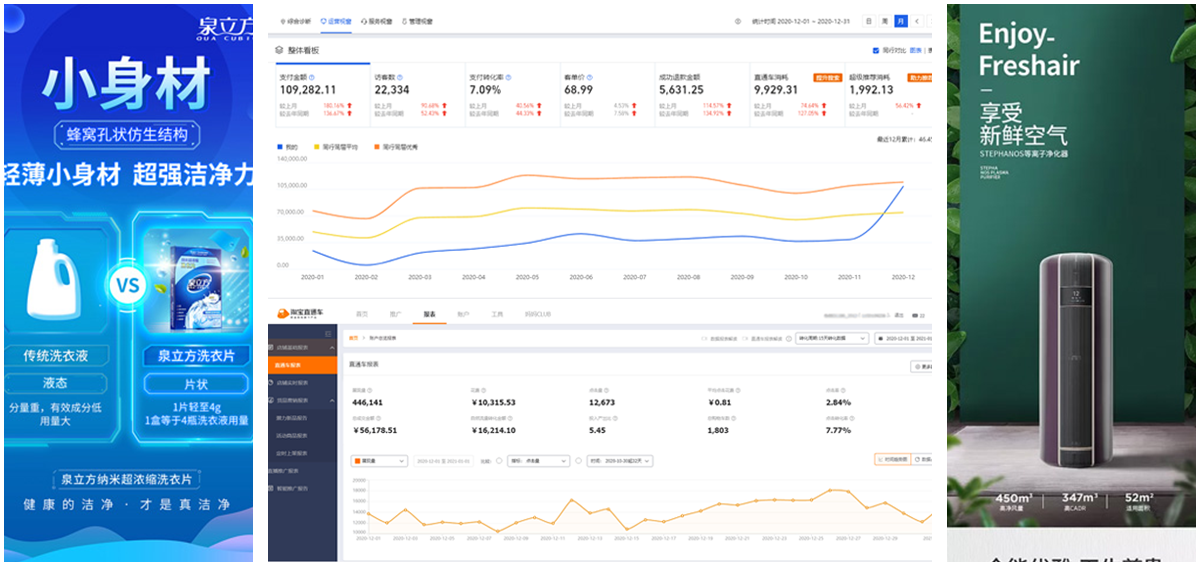Open the 推广 menu in 直通车
The image size is (1200, 566).
point(395,314)
